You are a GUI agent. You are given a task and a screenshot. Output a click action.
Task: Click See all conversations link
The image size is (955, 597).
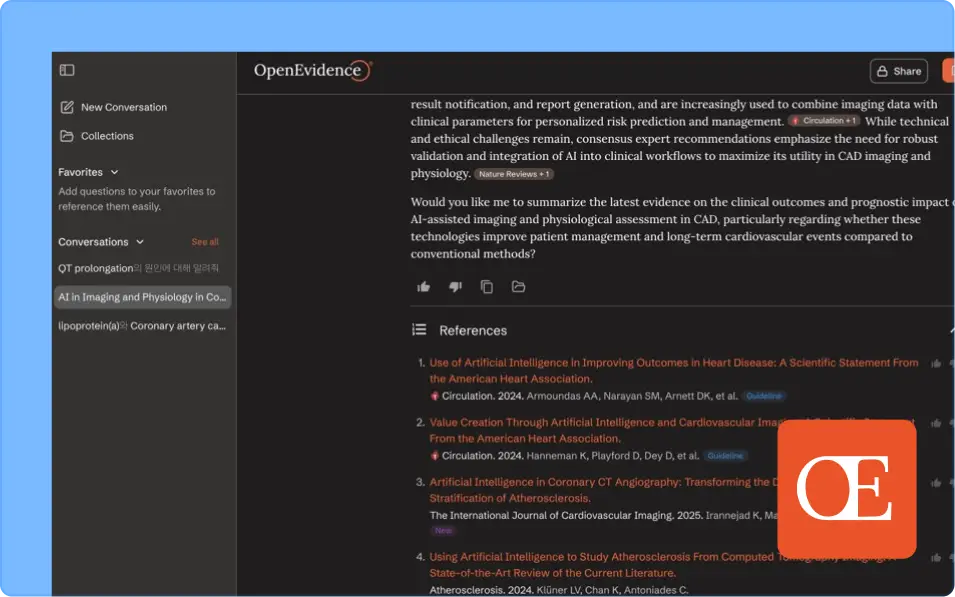click(x=205, y=242)
